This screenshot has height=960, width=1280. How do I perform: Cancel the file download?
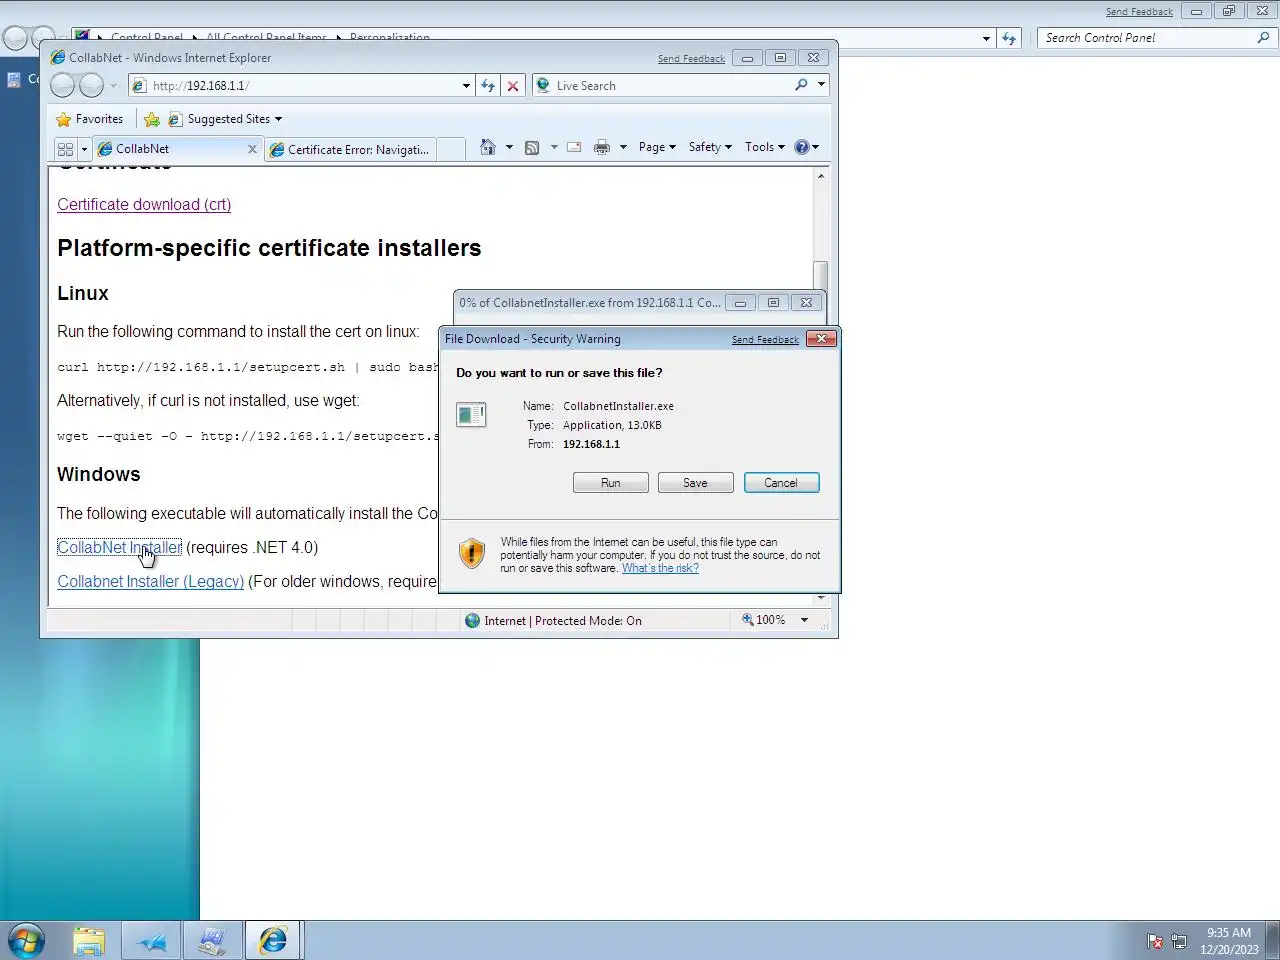pyautogui.click(x=781, y=482)
